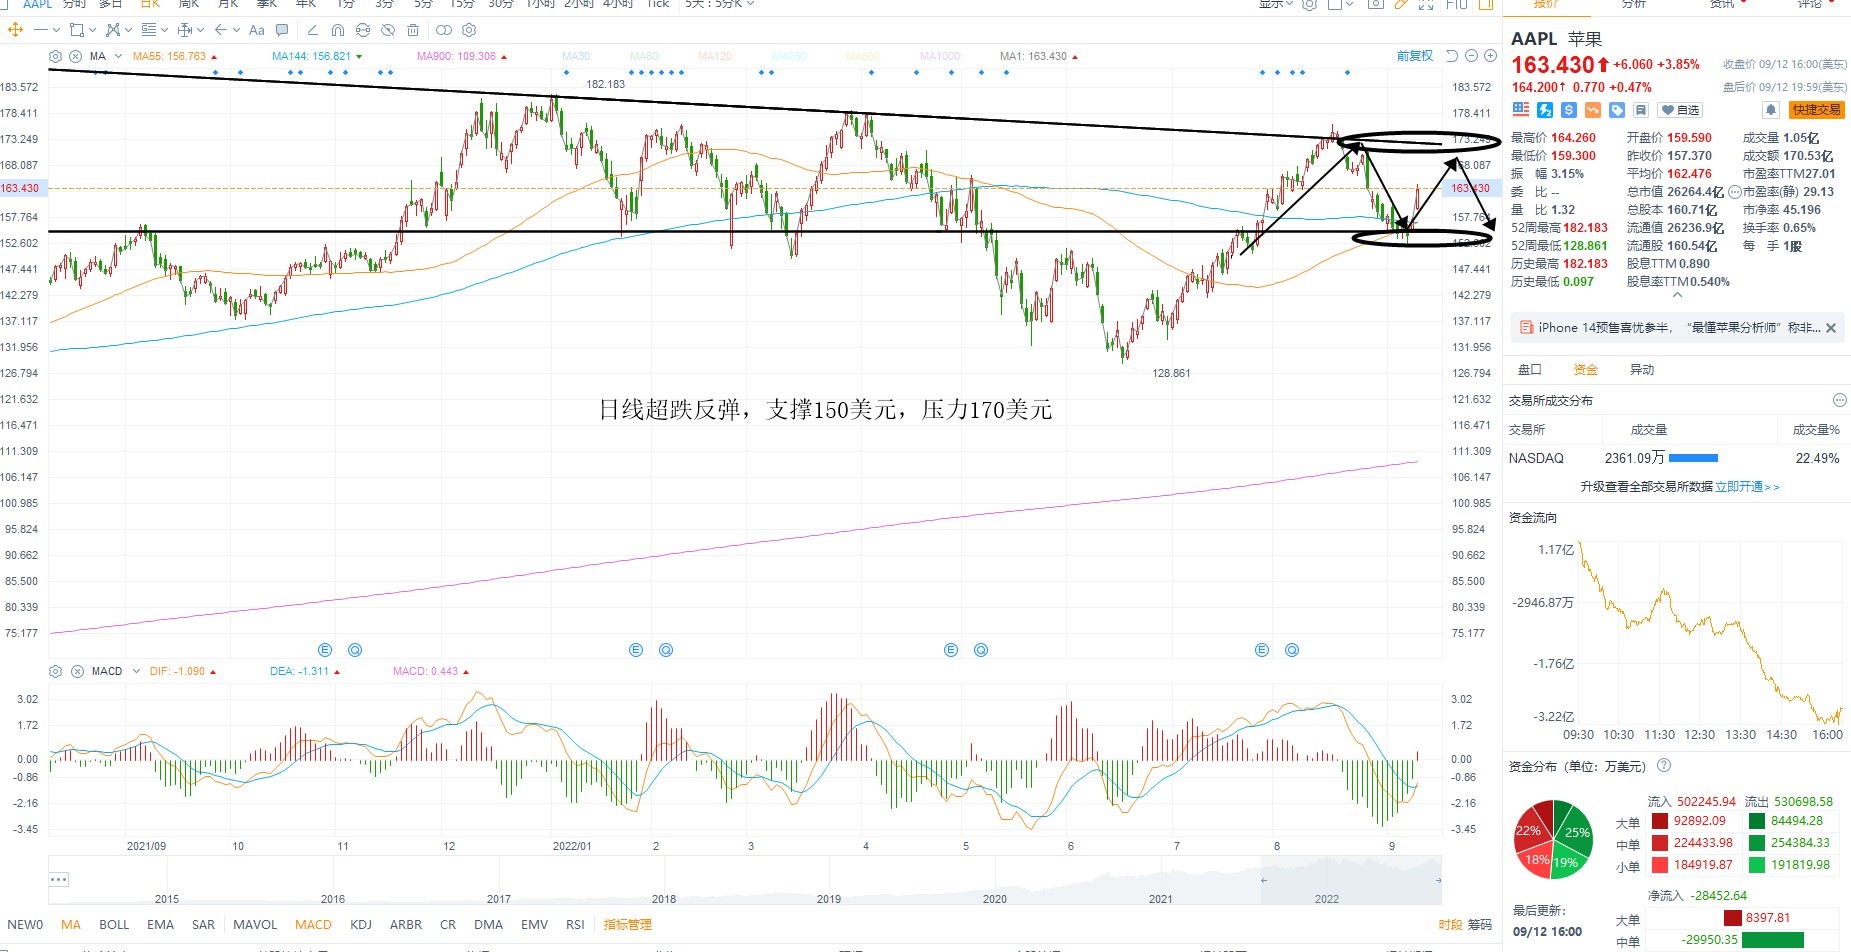Choose the rectangle shape drawing tool
Image resolution: width=1851 pixels, height=952 pixels.
click(76, 30)
